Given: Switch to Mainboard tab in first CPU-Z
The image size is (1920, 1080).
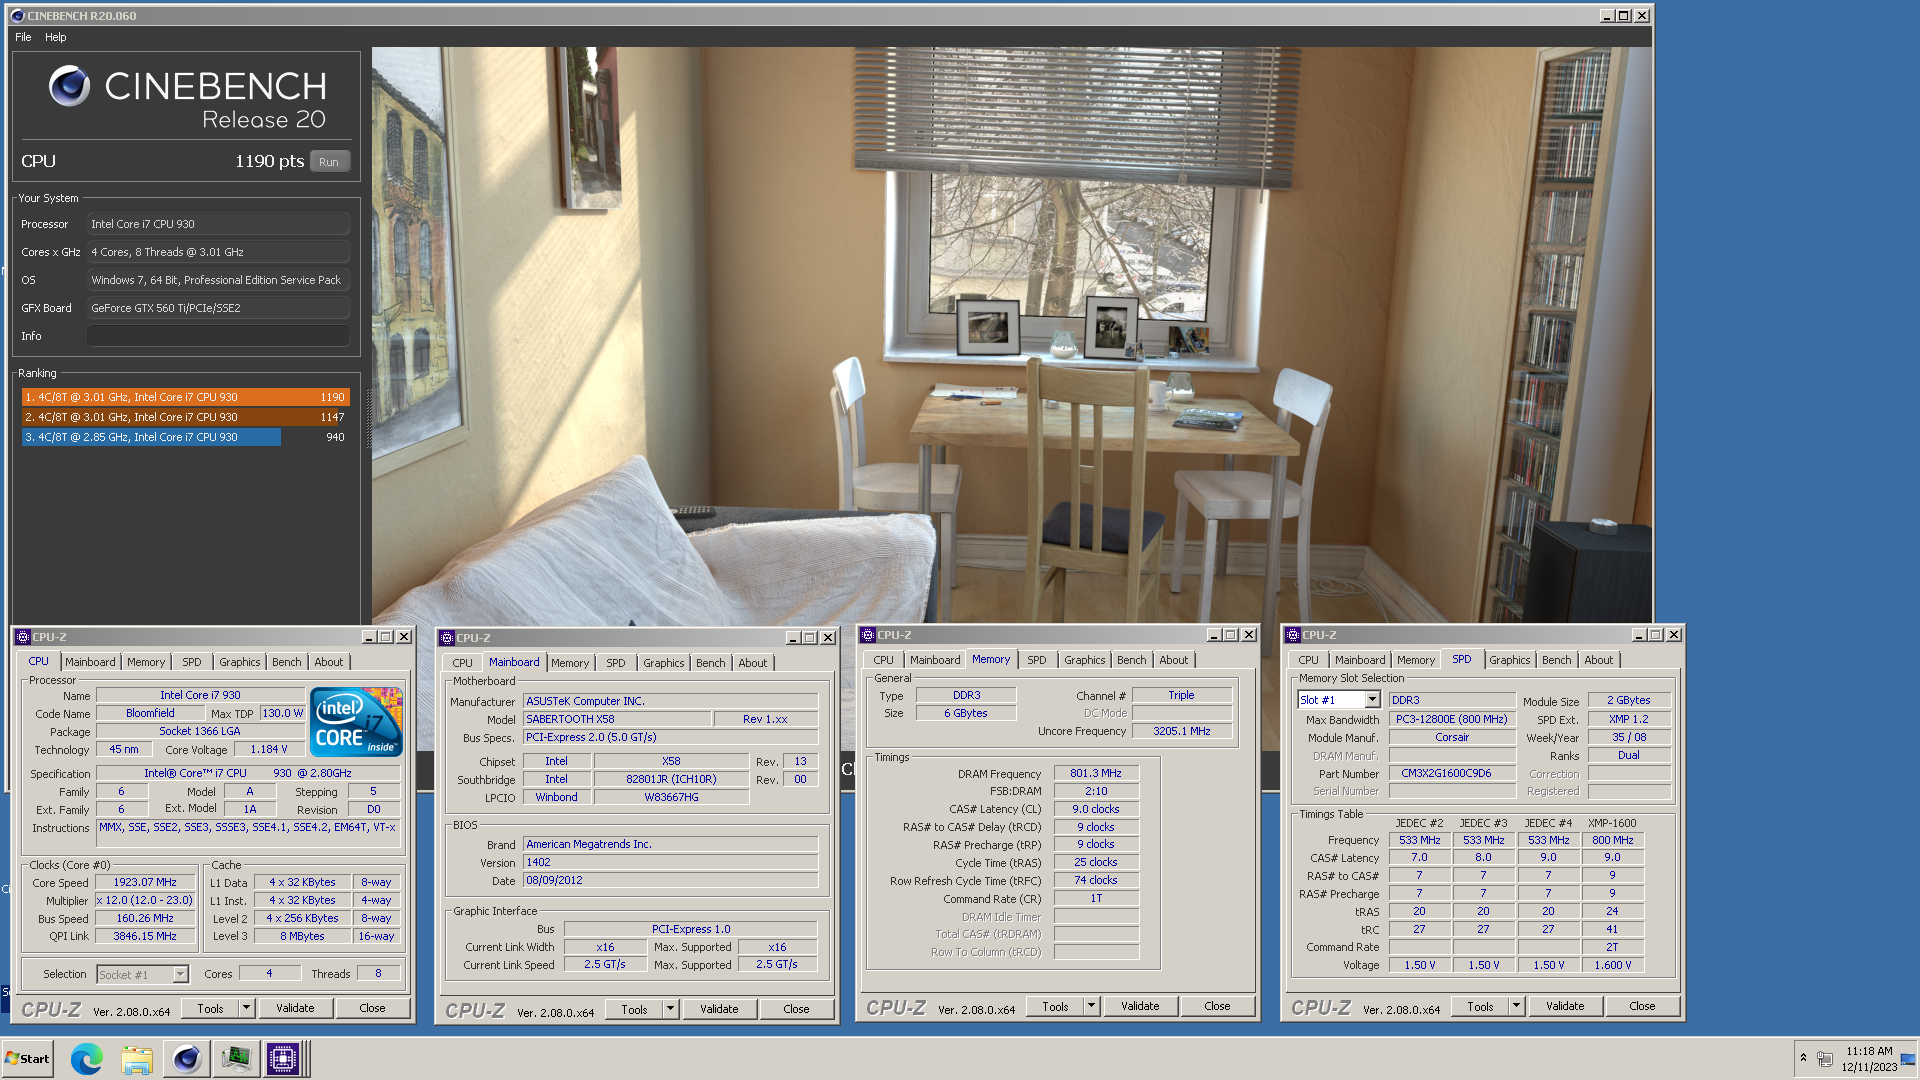Looking at the screenshot, I should coord(90,662).
